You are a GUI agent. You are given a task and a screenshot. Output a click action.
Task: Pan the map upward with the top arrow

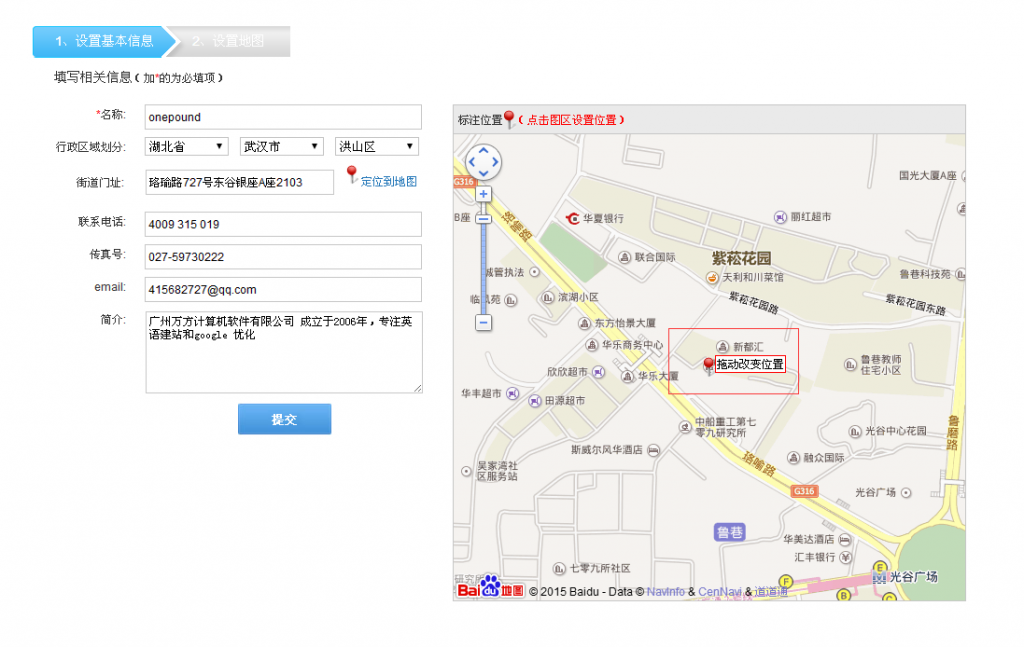[x=483, y=151]
